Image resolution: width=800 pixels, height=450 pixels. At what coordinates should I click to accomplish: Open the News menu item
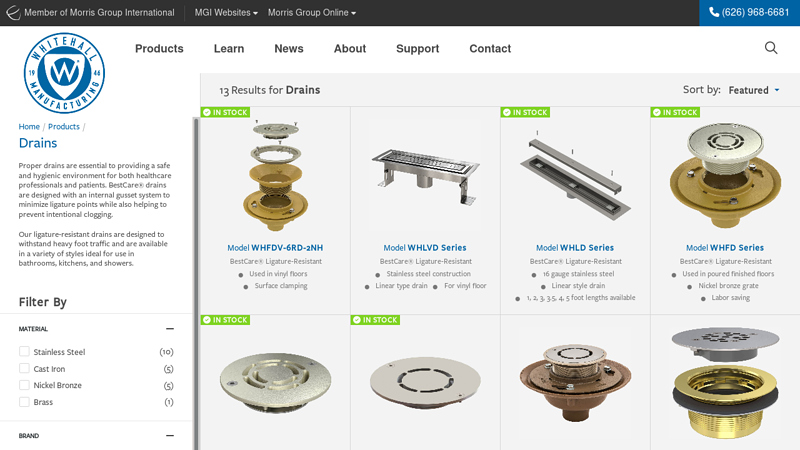pos(289,48)
